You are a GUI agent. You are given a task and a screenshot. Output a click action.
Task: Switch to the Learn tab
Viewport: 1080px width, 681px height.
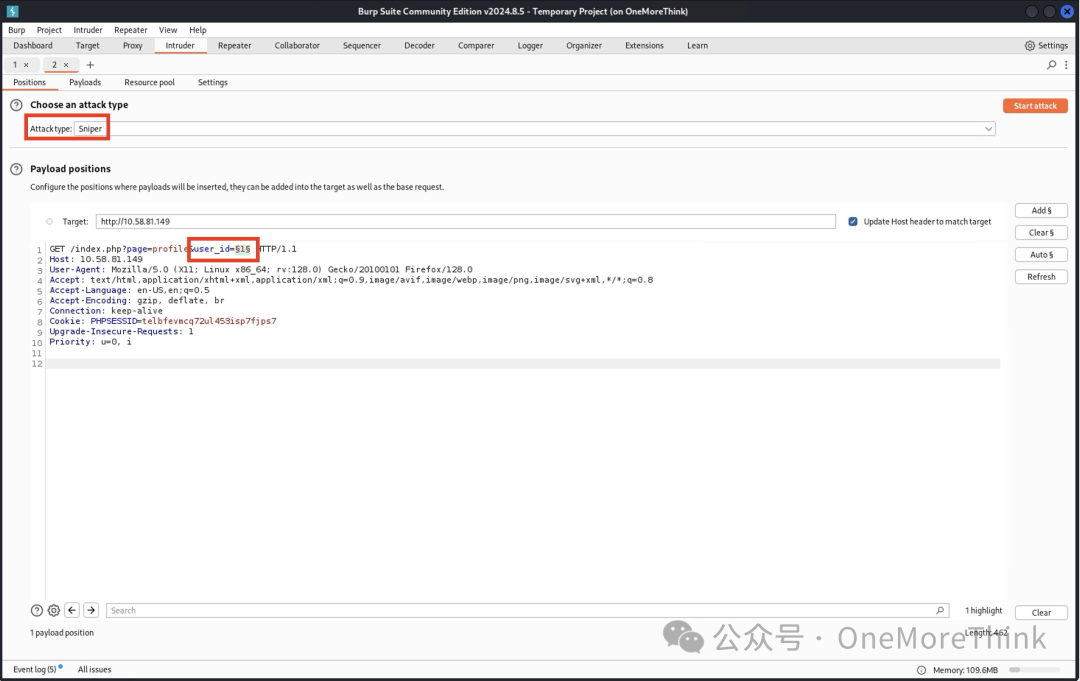(698, 45)
